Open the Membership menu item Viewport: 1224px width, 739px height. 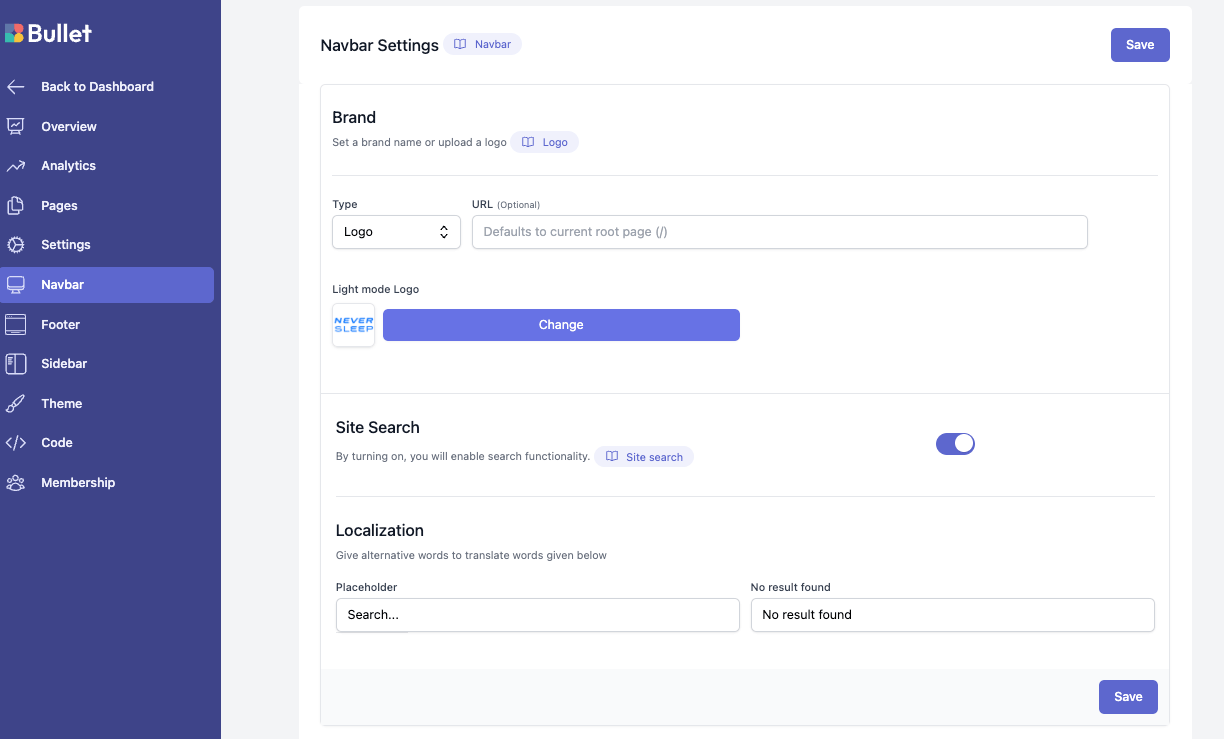[x=78, y=483]
